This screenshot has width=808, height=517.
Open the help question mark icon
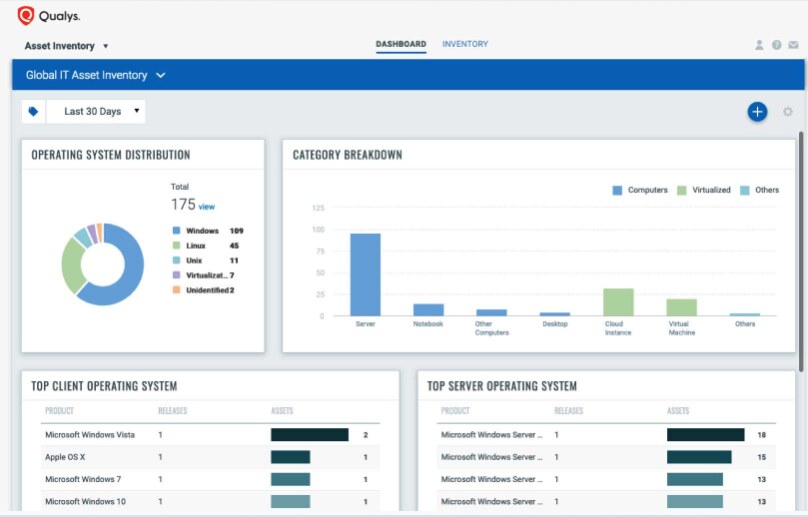tap(777, 45)
